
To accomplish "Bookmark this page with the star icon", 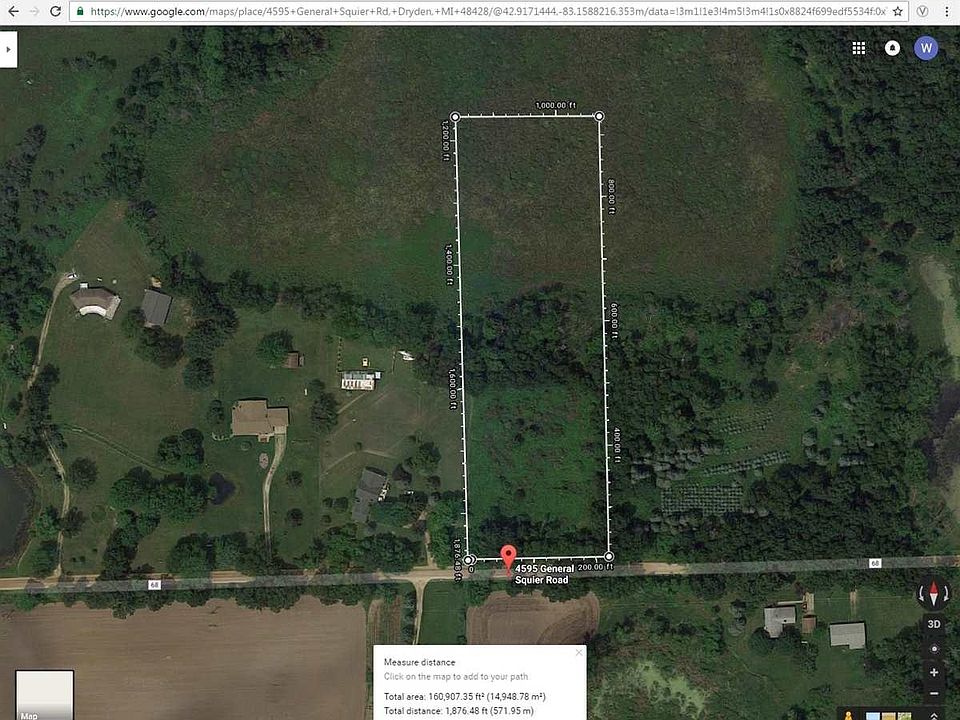I will pyautogui.click(x=898, y=11).
